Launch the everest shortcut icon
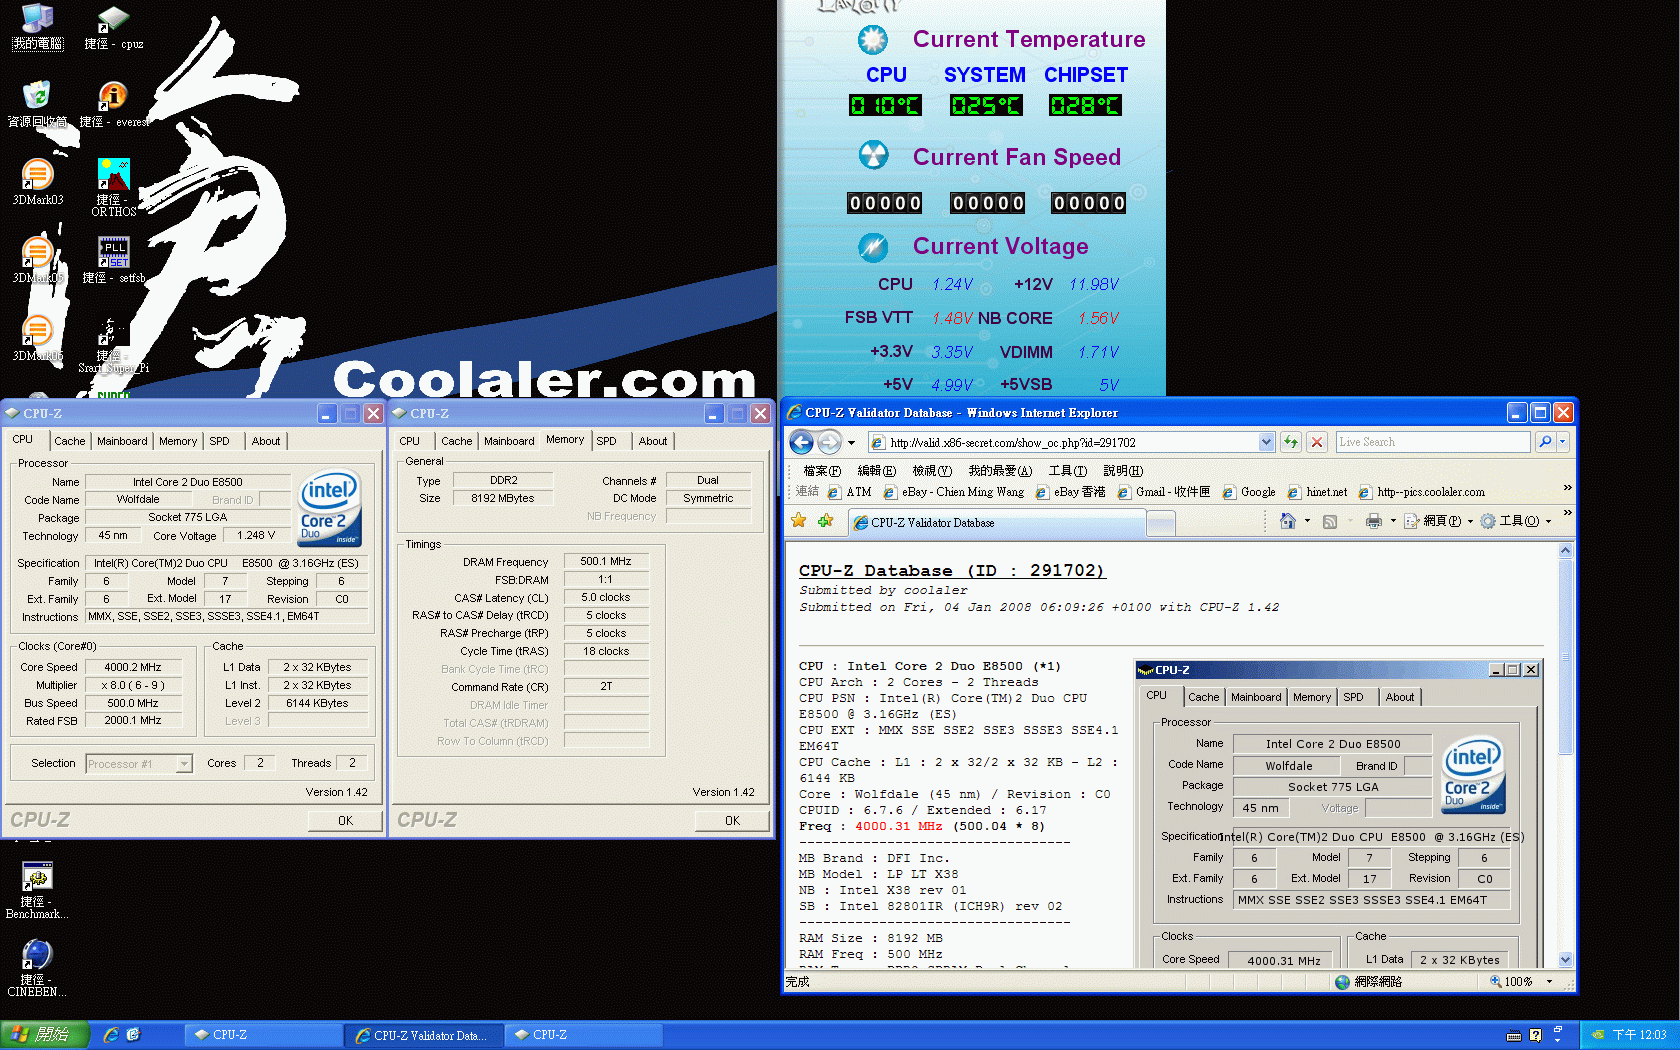The image size is (1680, 1050). click(113, 104)
